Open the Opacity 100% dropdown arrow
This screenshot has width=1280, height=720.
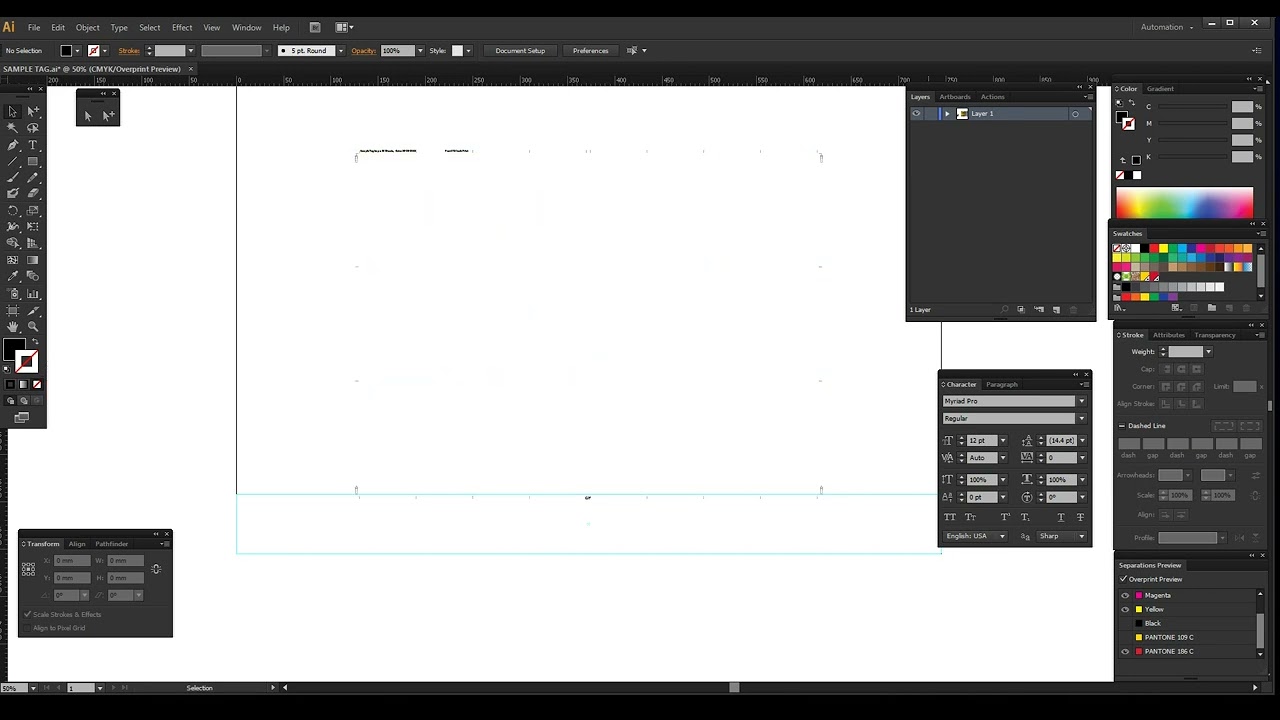pyautogui.click(x=420, y=51)
